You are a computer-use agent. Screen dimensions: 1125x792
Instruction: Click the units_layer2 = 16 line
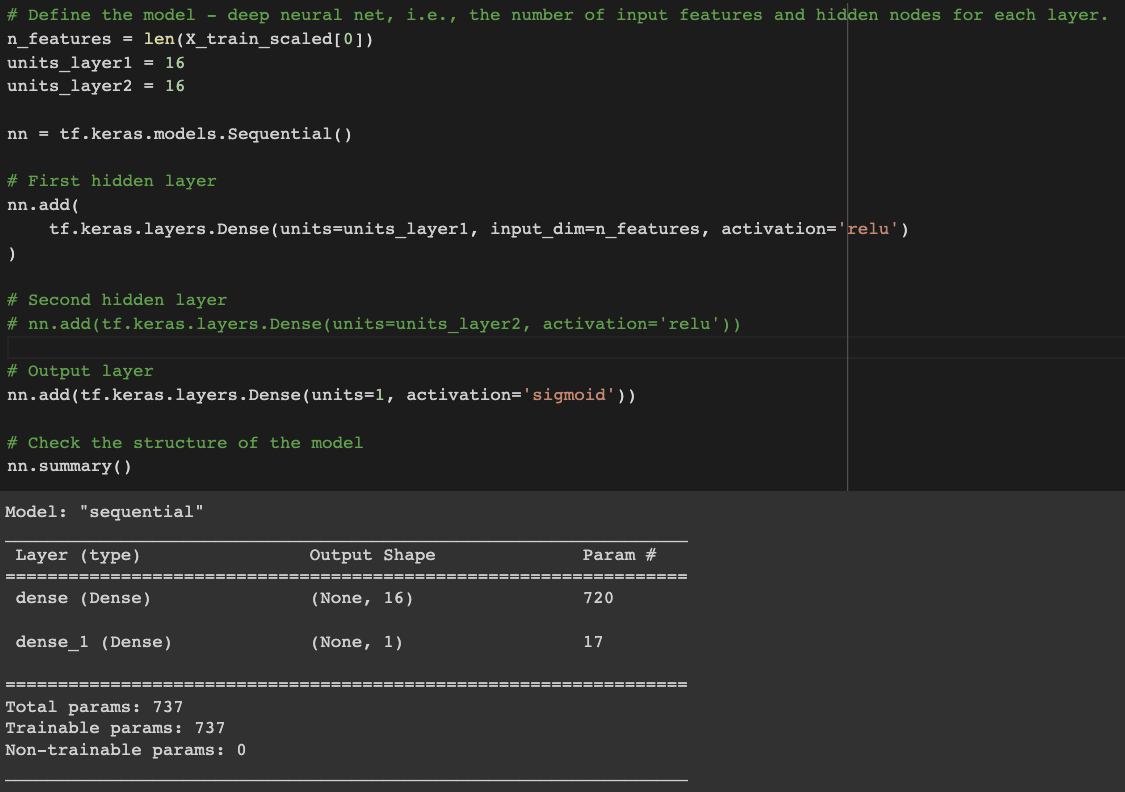[x=95, y=86]
